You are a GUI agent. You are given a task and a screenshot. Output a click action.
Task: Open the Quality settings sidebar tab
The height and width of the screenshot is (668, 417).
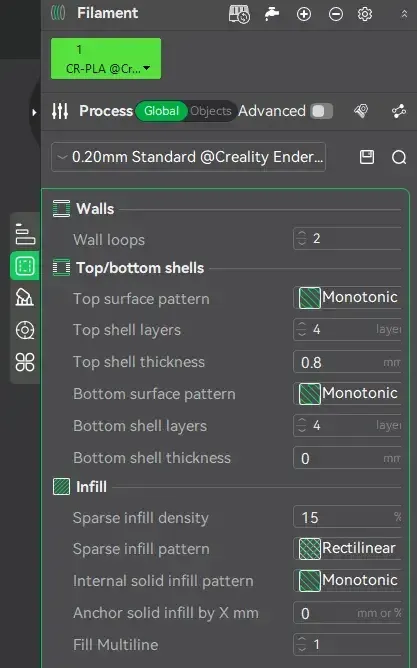[x=25, y=234]
